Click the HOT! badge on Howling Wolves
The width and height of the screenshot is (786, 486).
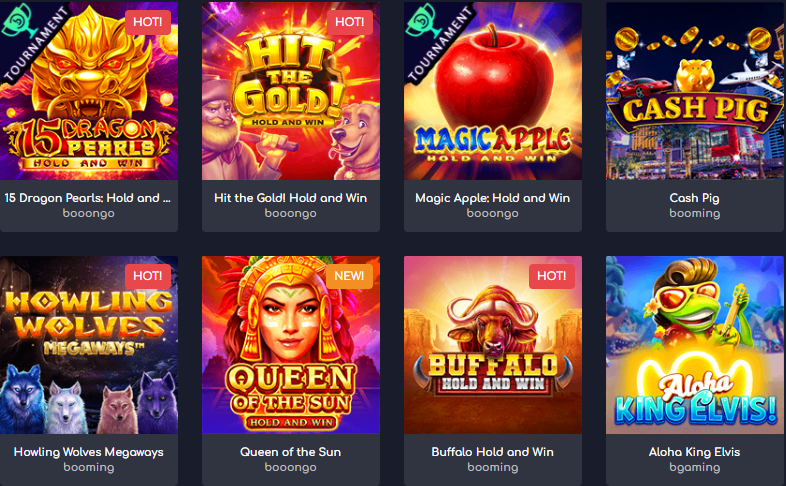click(x=147, y=276)
